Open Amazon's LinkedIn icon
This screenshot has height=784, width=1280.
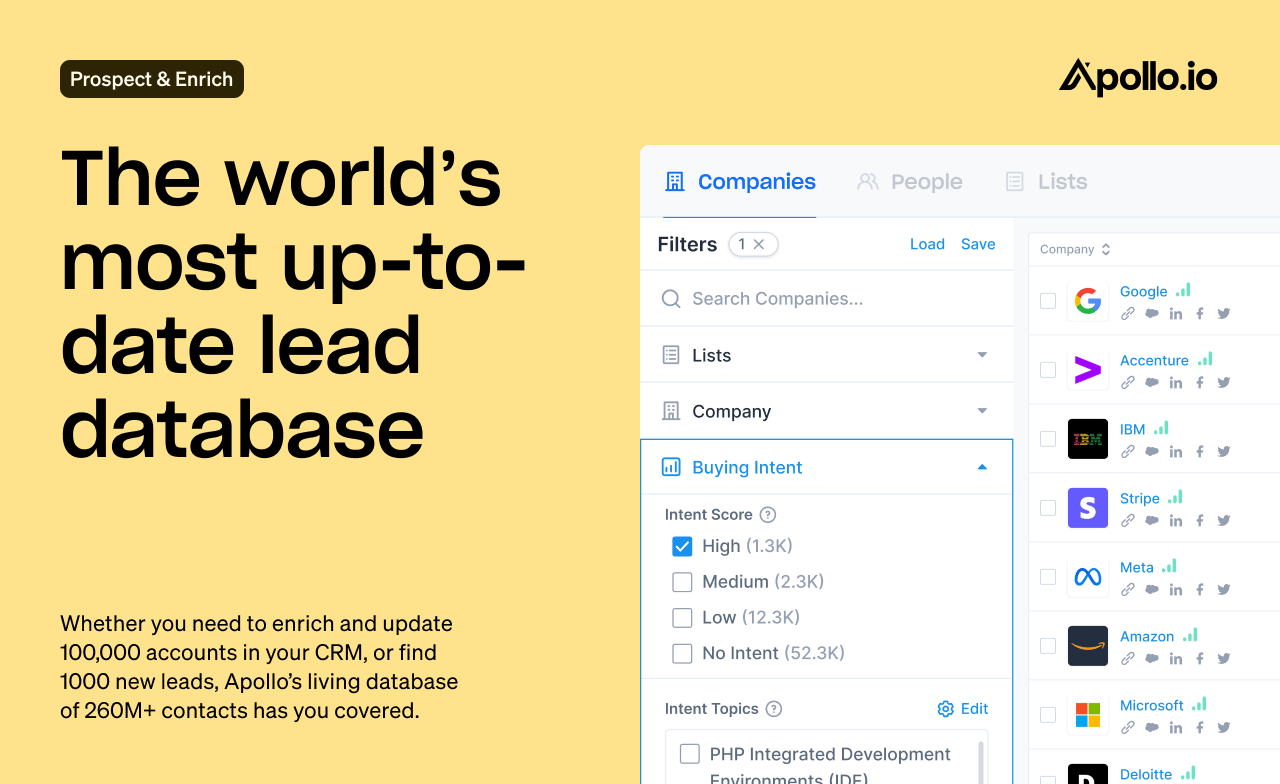click(1176, 658)
